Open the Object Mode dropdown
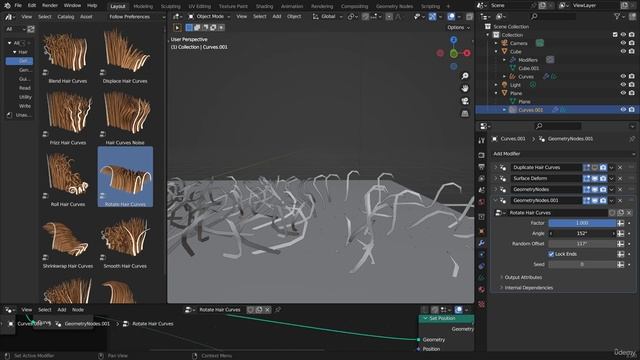 tap(209, 16)
